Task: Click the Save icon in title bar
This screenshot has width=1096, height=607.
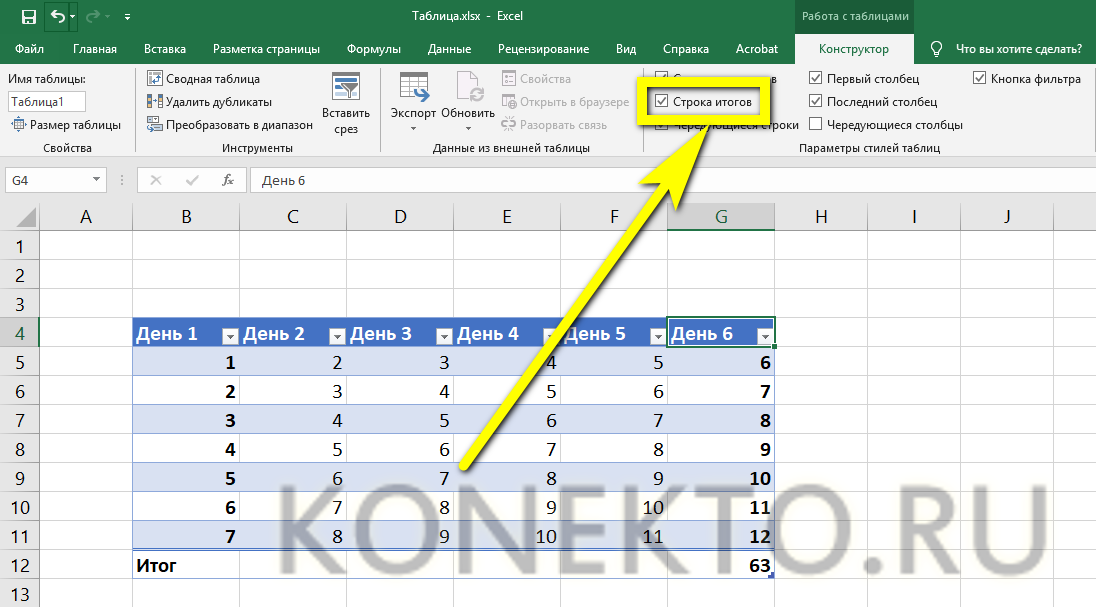Action: [x=28, y=17]
